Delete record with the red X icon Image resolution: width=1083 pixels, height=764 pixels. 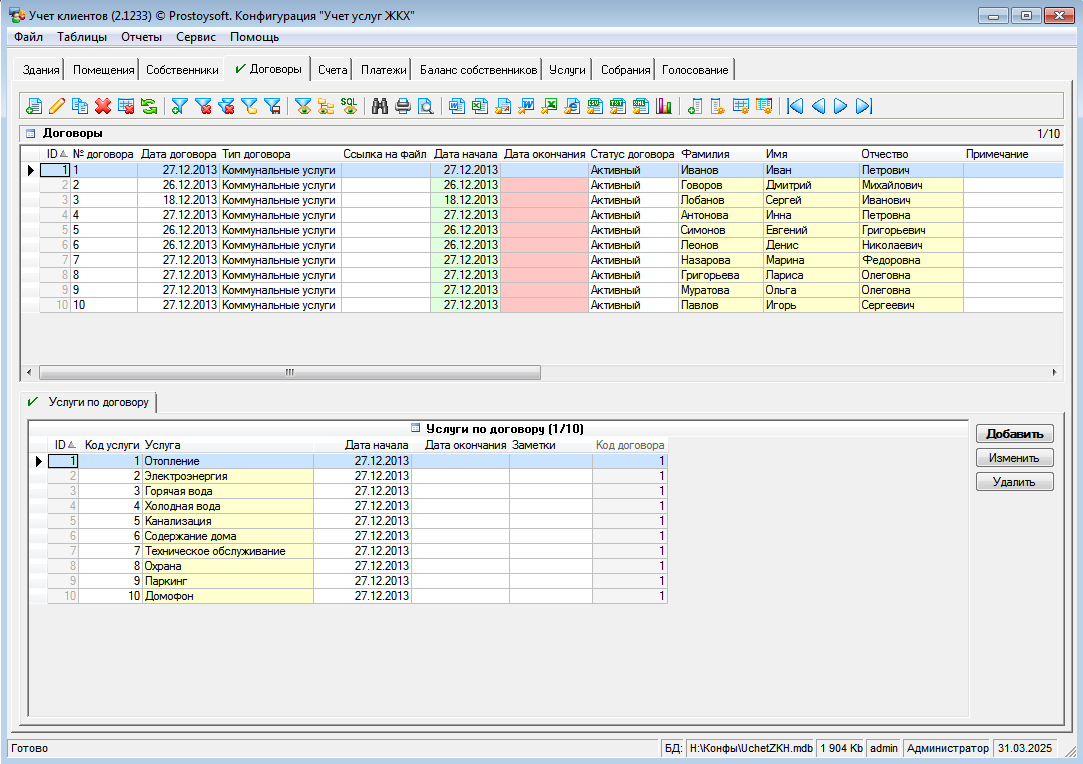tap(103, 106)
